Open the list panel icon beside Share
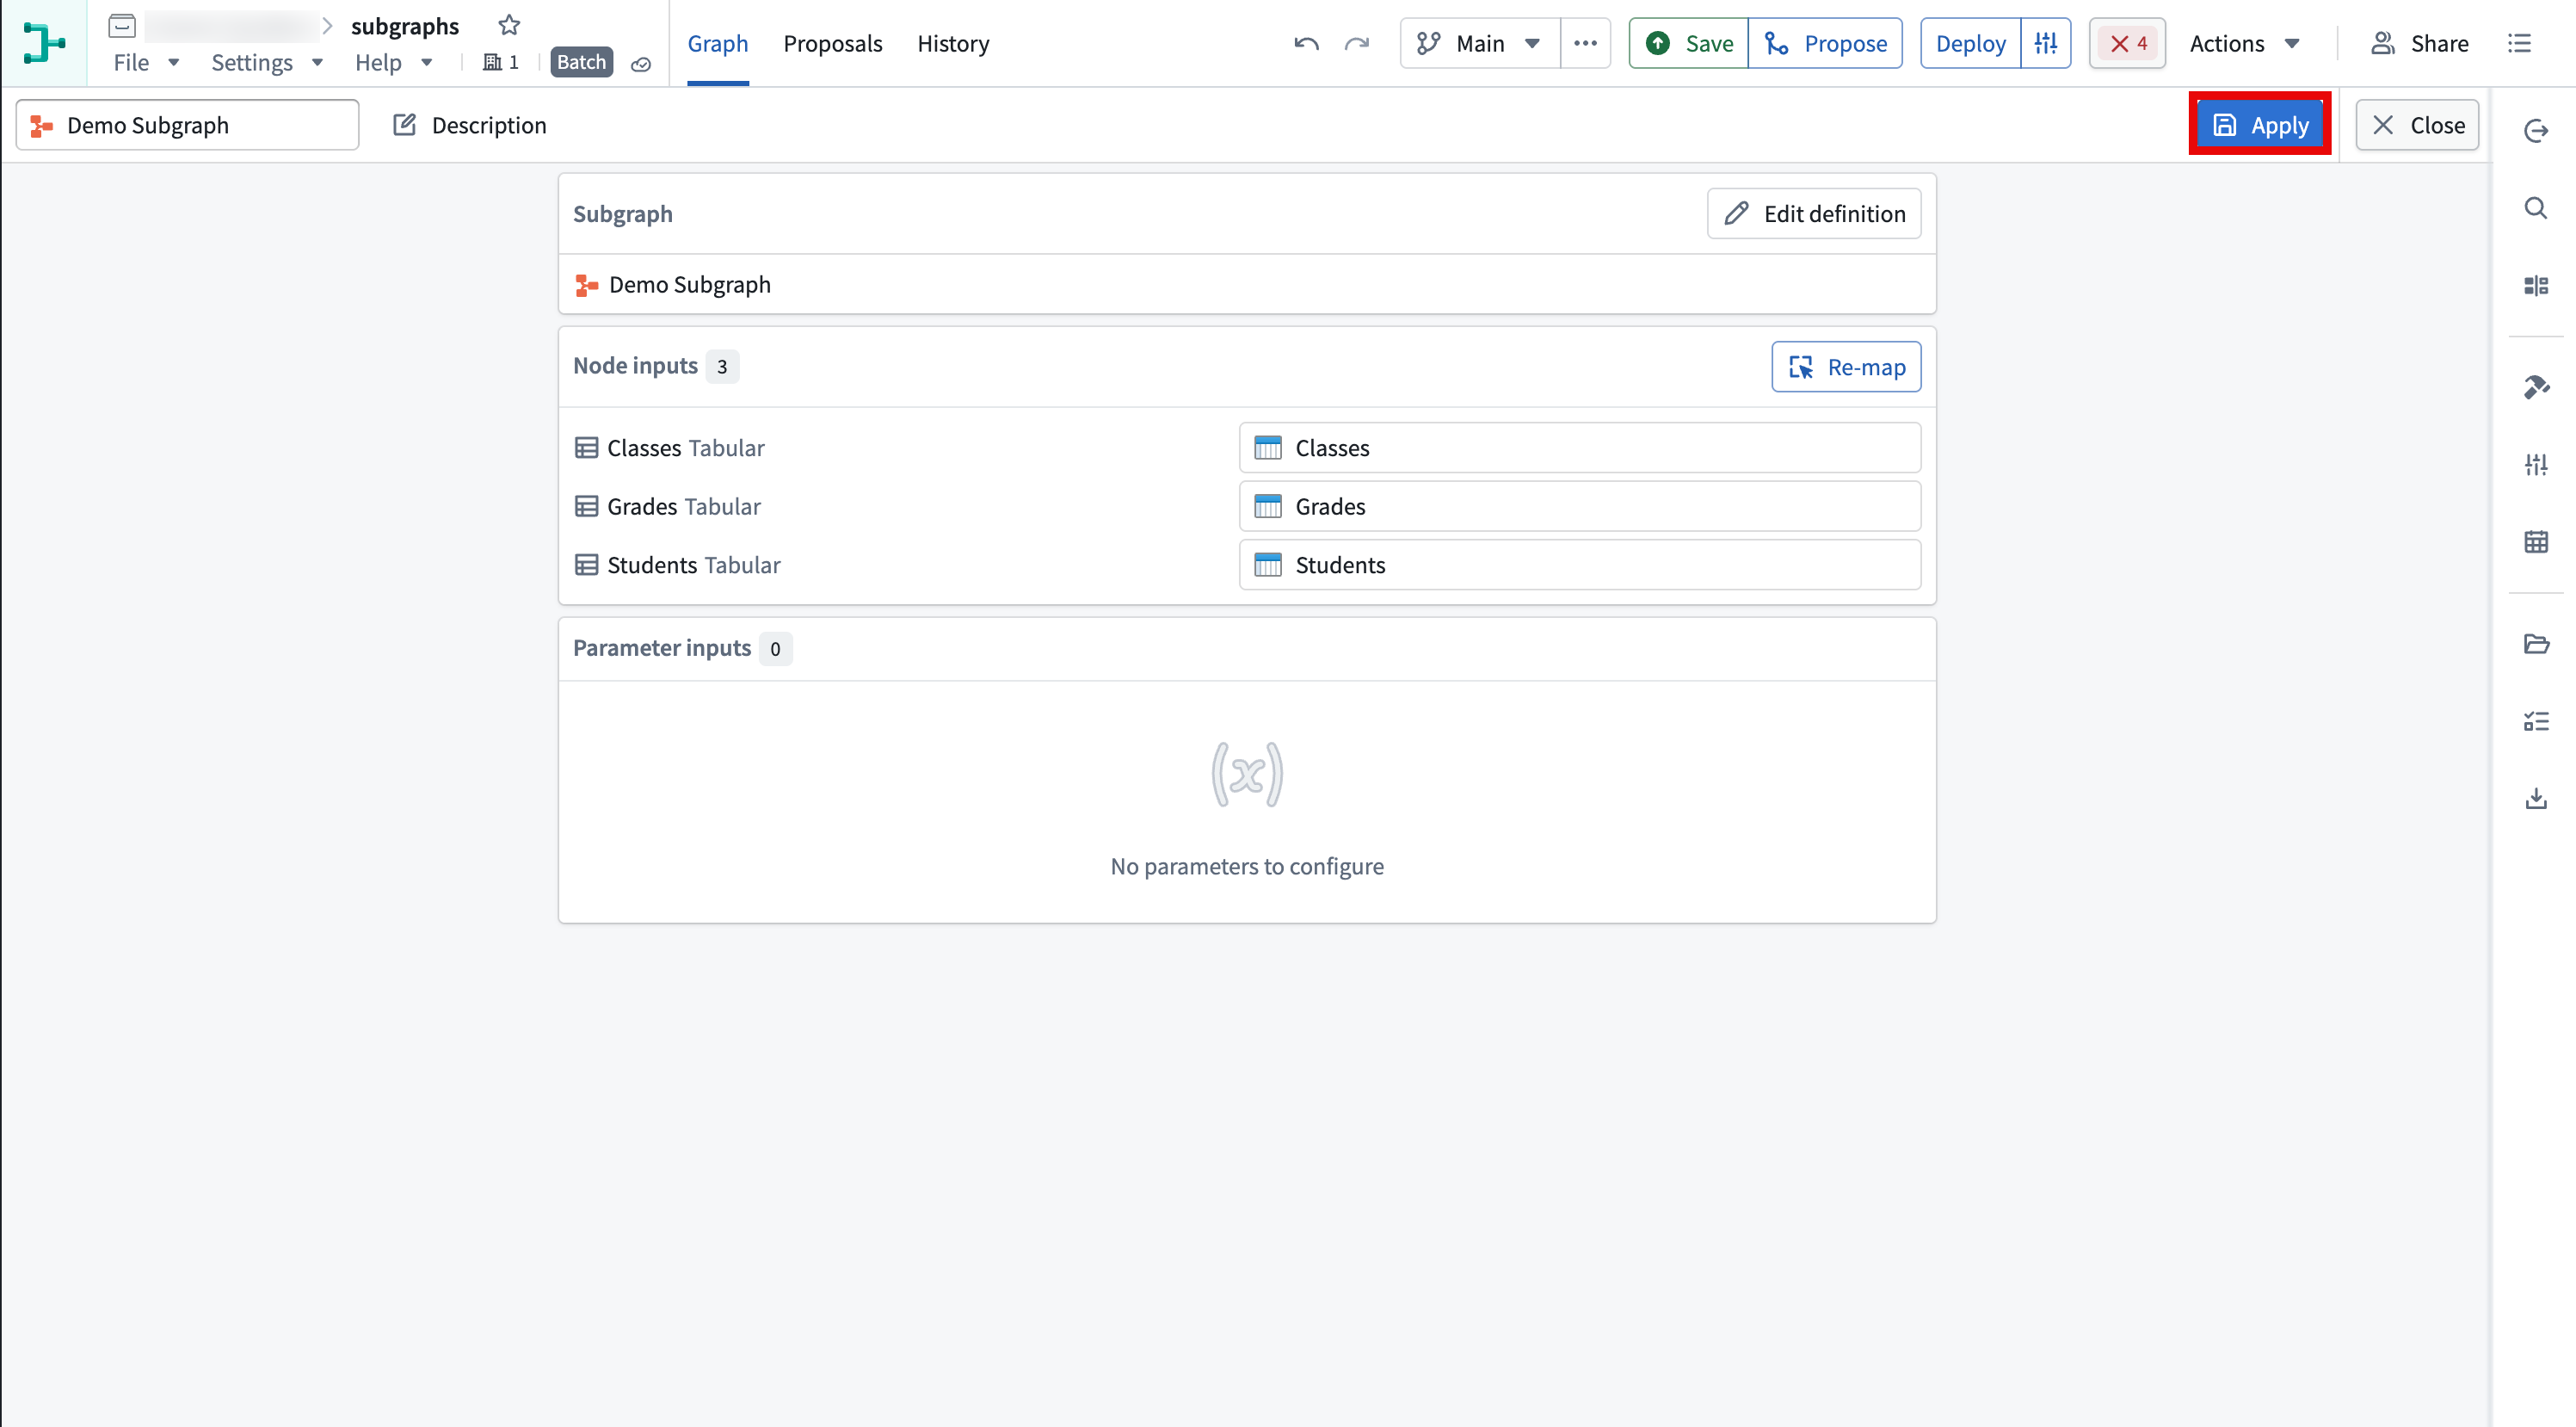Image resolution: width=2576 pixels, height=1427 pixels. pyautogui.click(x=2519, y=43)
